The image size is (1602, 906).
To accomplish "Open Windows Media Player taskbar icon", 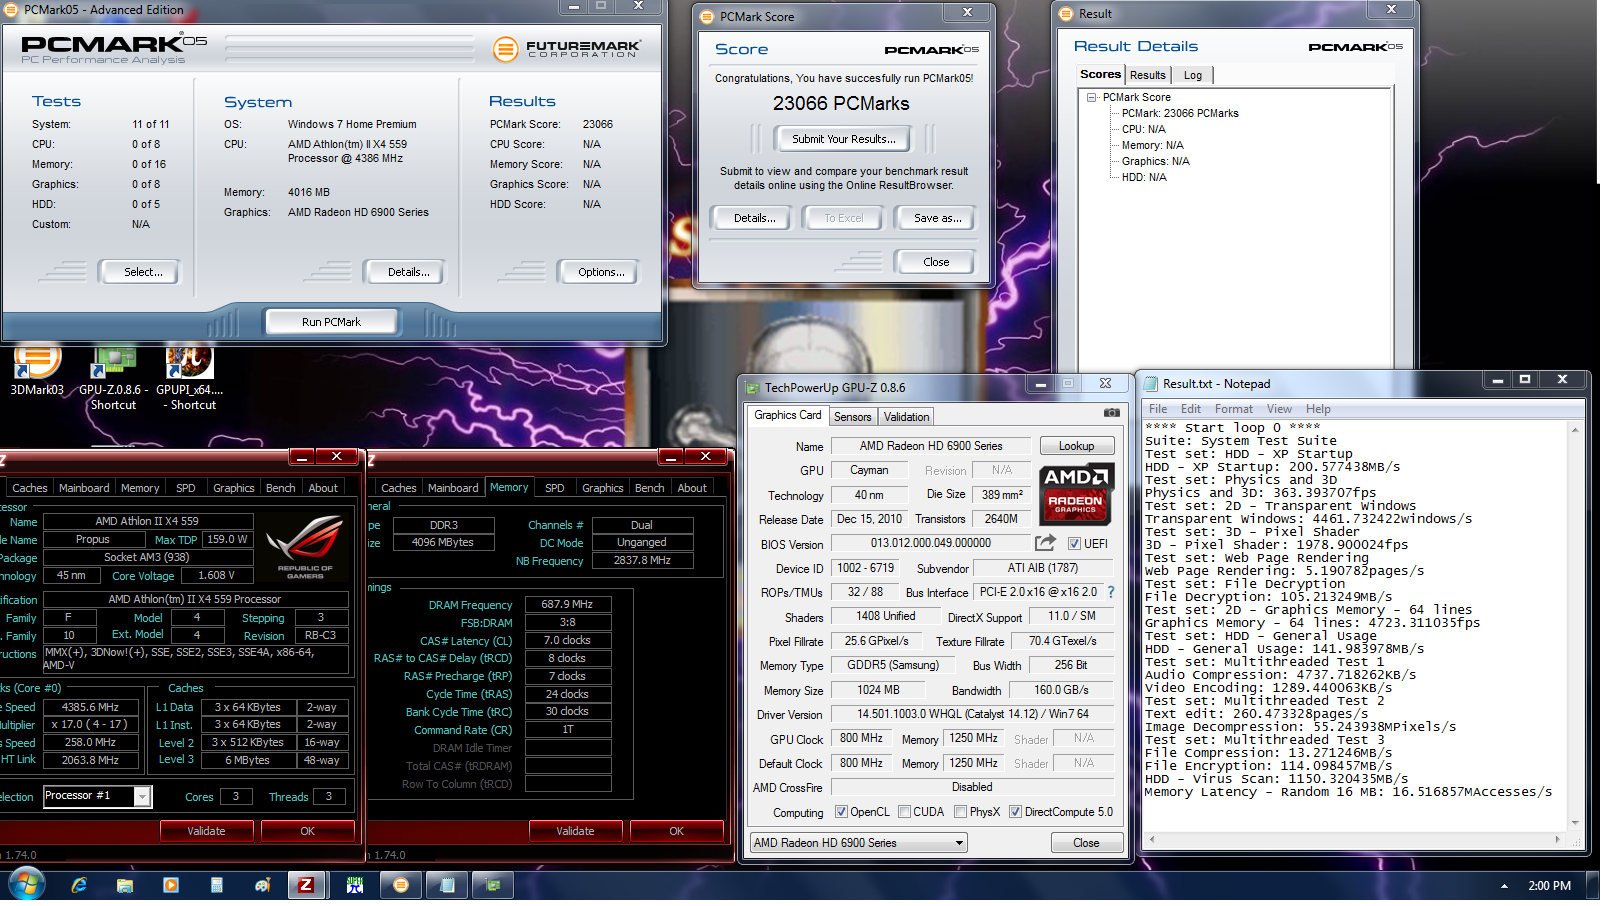I will (x=171, y=885).
